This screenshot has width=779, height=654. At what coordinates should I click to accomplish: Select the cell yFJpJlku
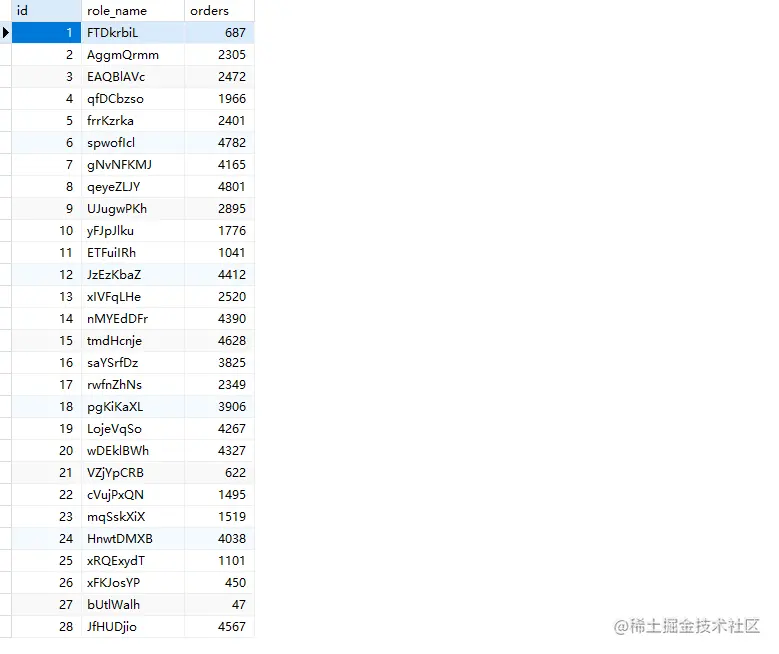(133, 231)
